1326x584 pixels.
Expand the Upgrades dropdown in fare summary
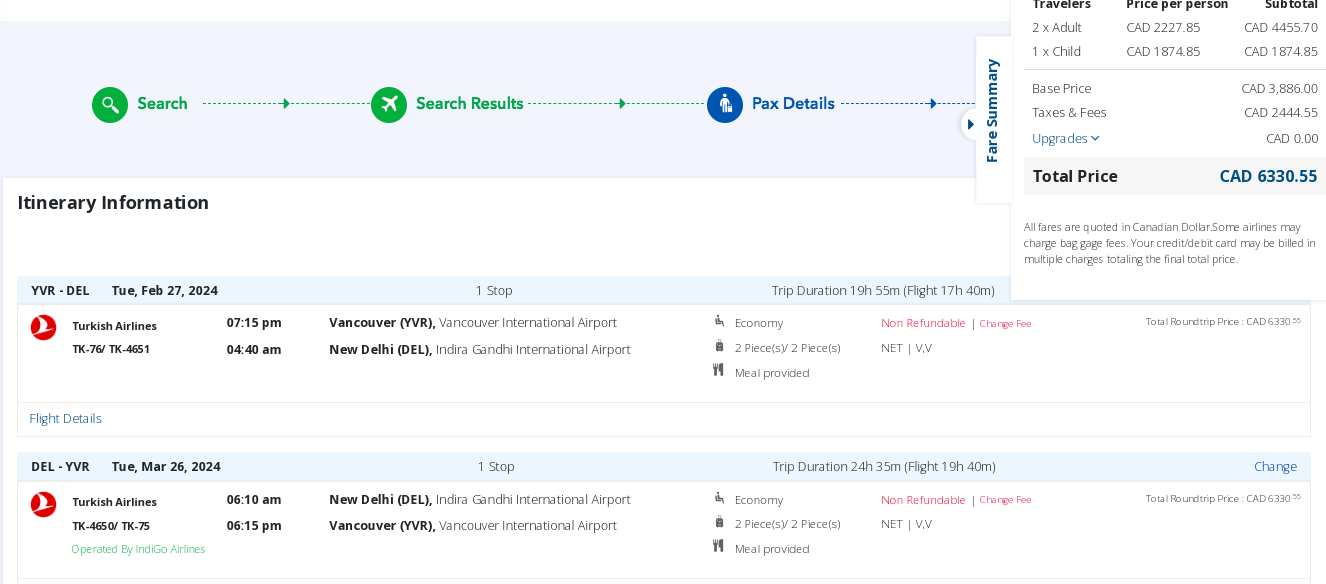1066,138
